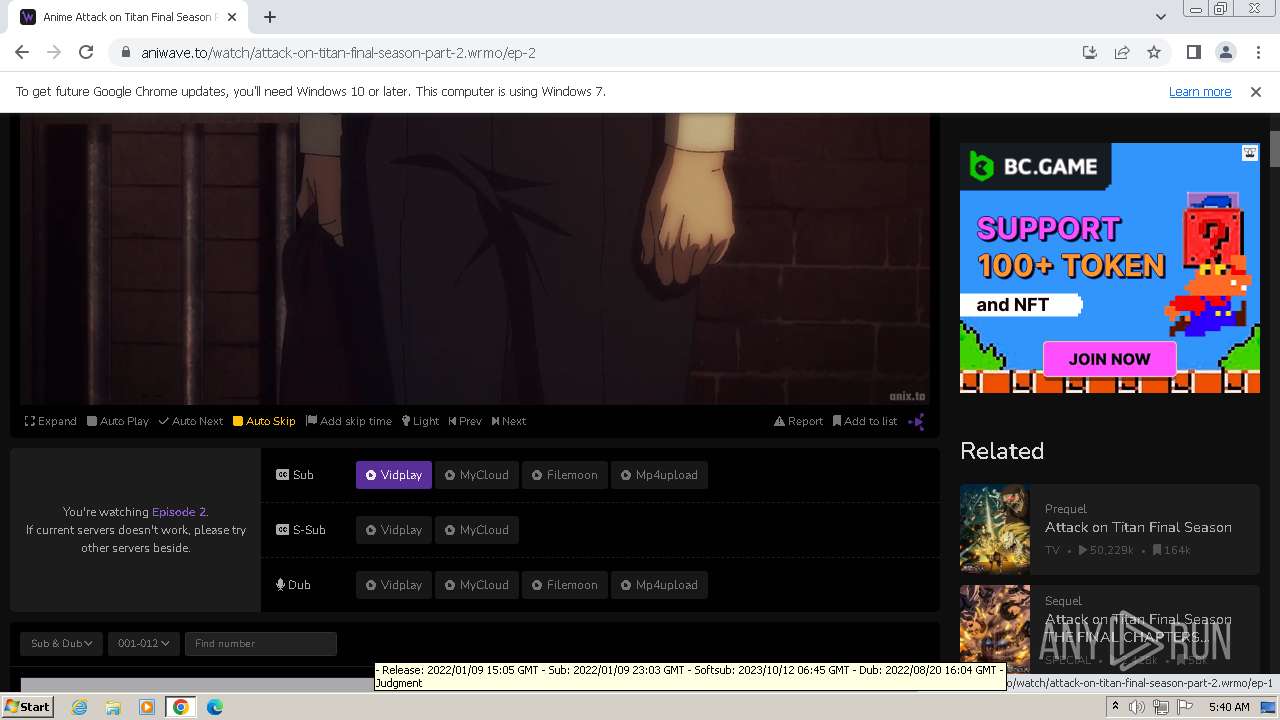The width and height of the screenshot is (1280, 720).
Task: Open the Windows Start menu
Action: (x=27, y=707)
